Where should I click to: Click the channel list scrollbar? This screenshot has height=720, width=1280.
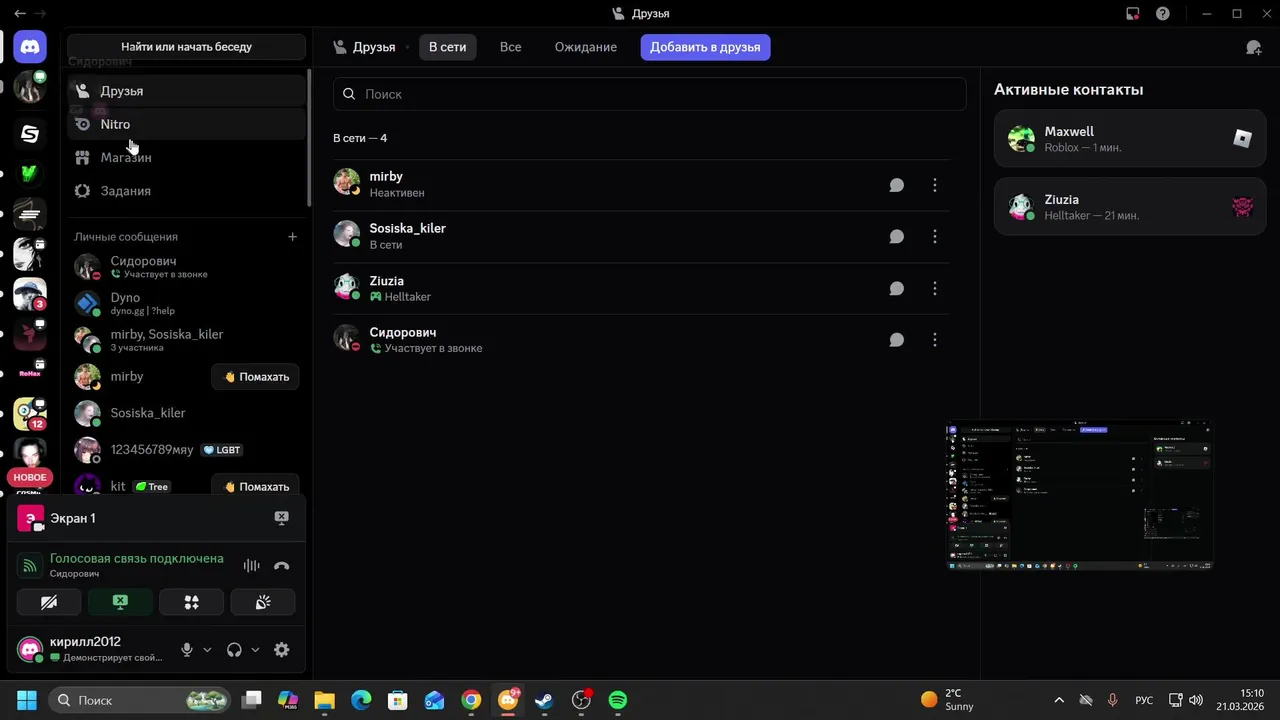click(x=309, y=138)
